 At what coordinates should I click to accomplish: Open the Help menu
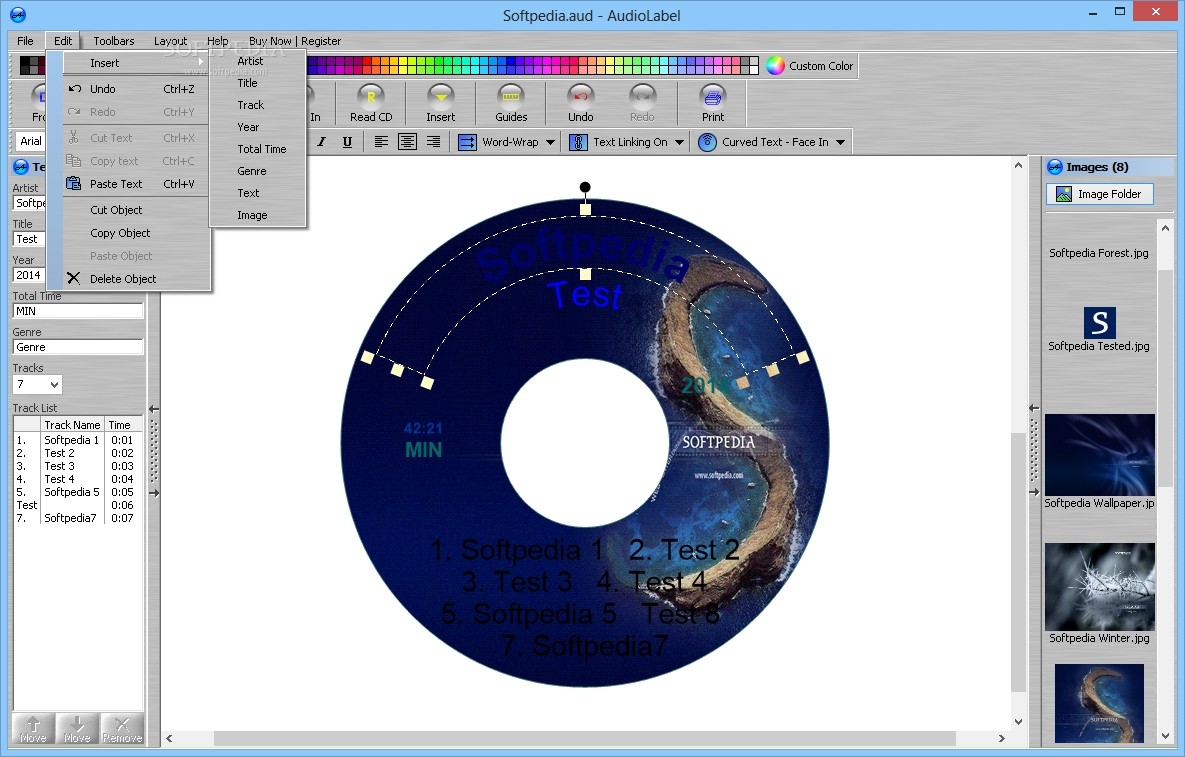pos(218,41)
